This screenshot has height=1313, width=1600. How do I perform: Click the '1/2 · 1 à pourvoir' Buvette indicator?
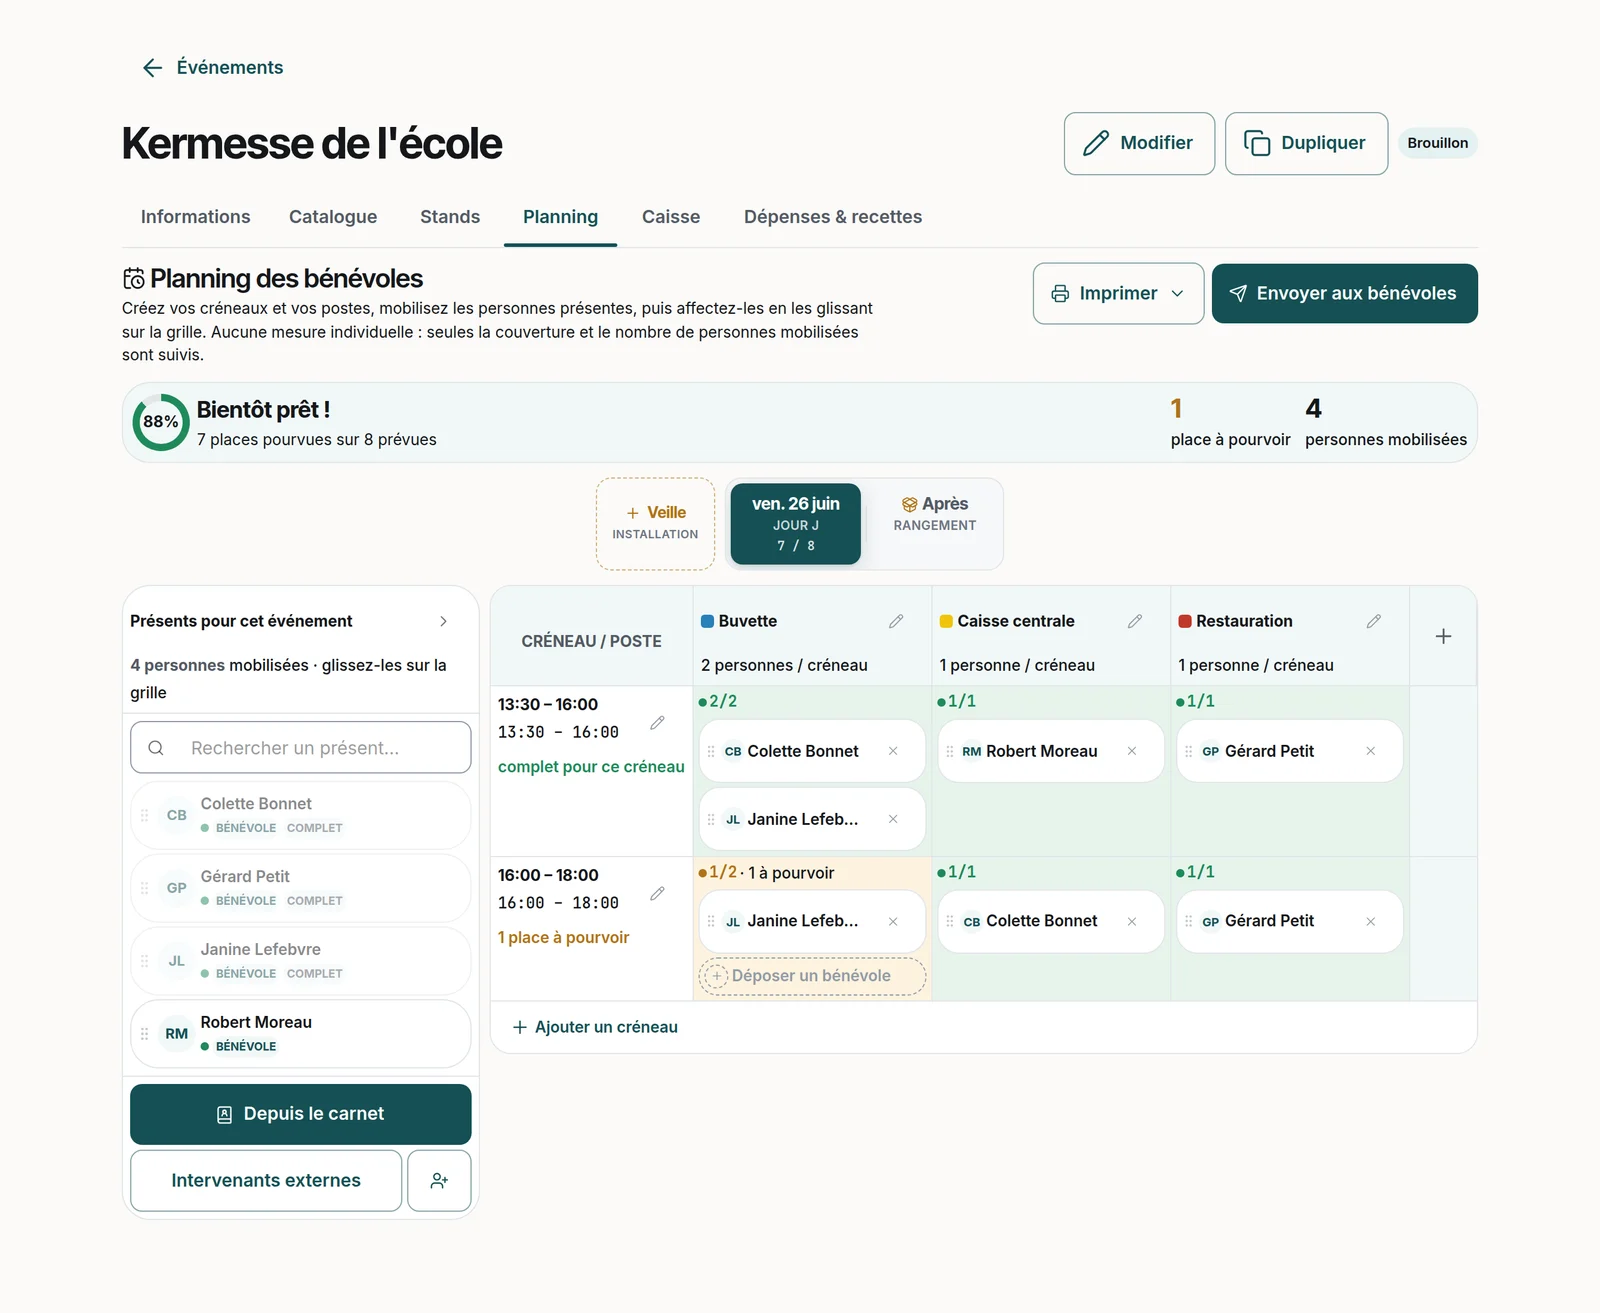tap(766, 873)
